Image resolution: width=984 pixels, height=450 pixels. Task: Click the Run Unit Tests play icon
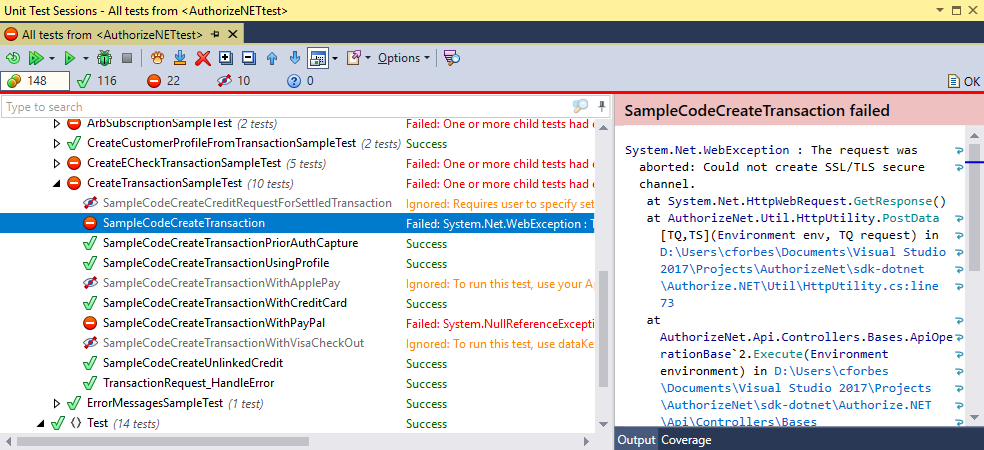(70, 58)
